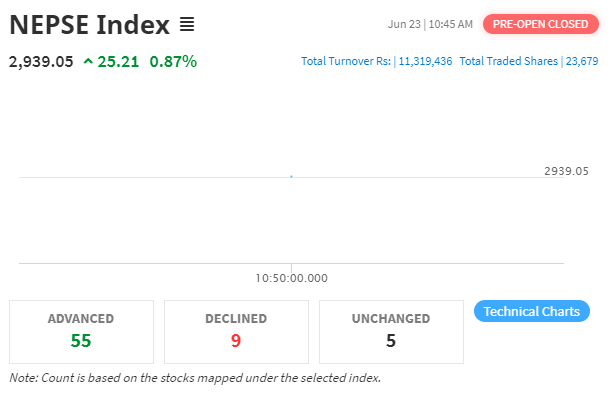613x396 pixels.
Task: Click the declined count number 9
Action: (236, 341)
